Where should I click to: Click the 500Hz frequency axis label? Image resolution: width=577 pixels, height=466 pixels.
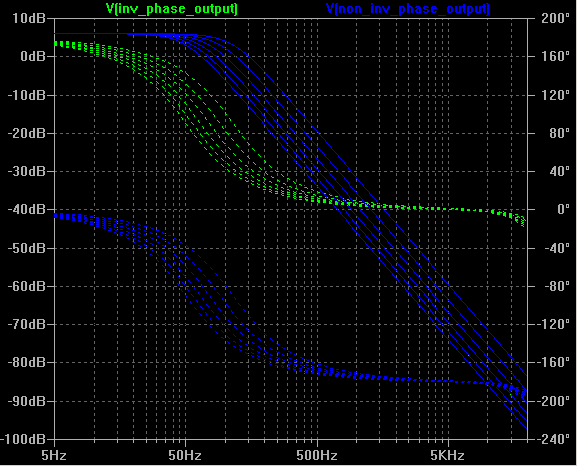317,456
